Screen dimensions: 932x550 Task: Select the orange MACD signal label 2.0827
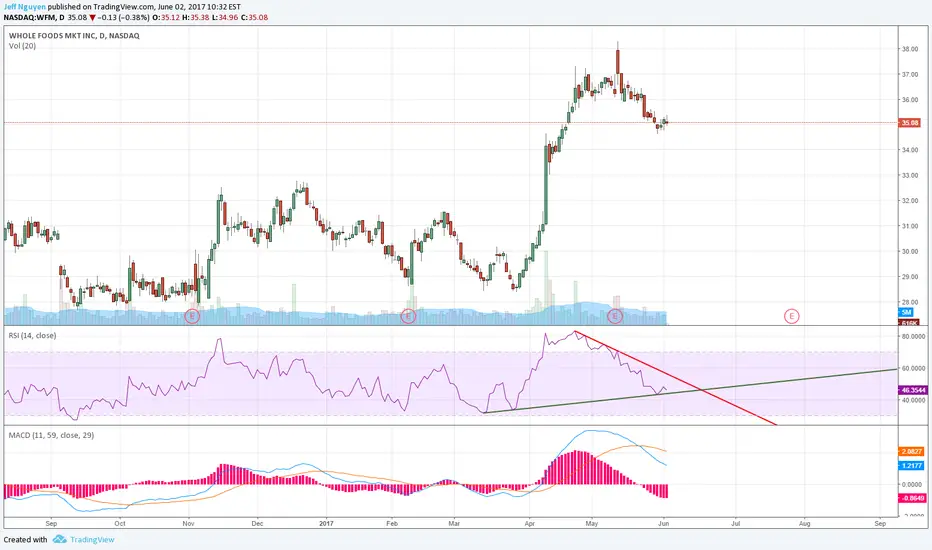(x=911, y=451)
